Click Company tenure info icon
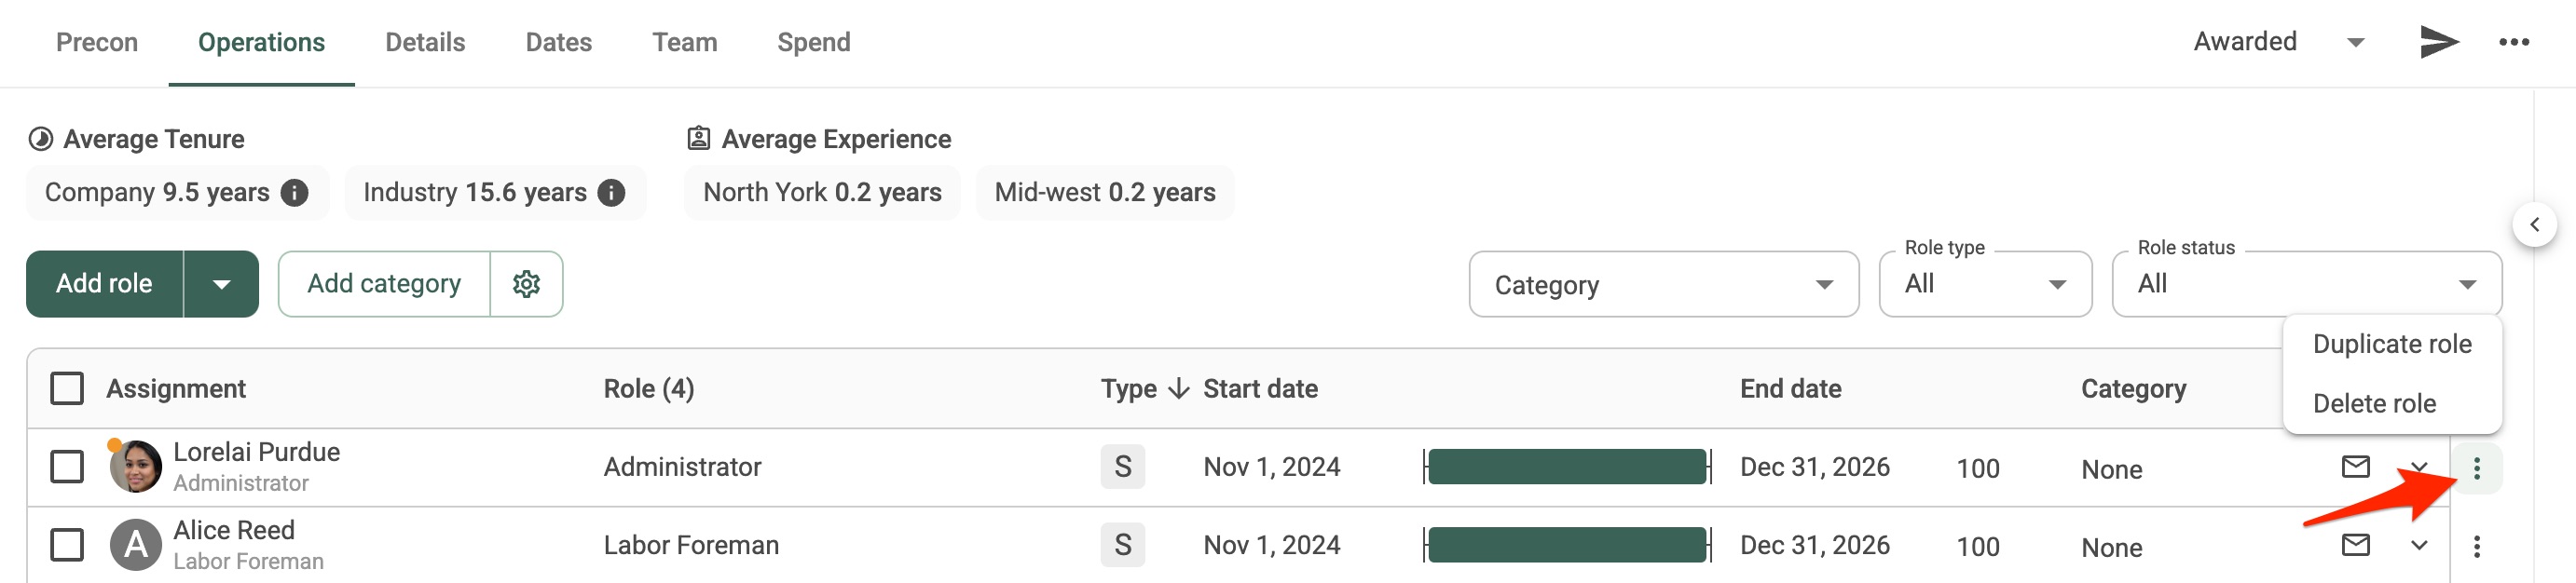 295,193
